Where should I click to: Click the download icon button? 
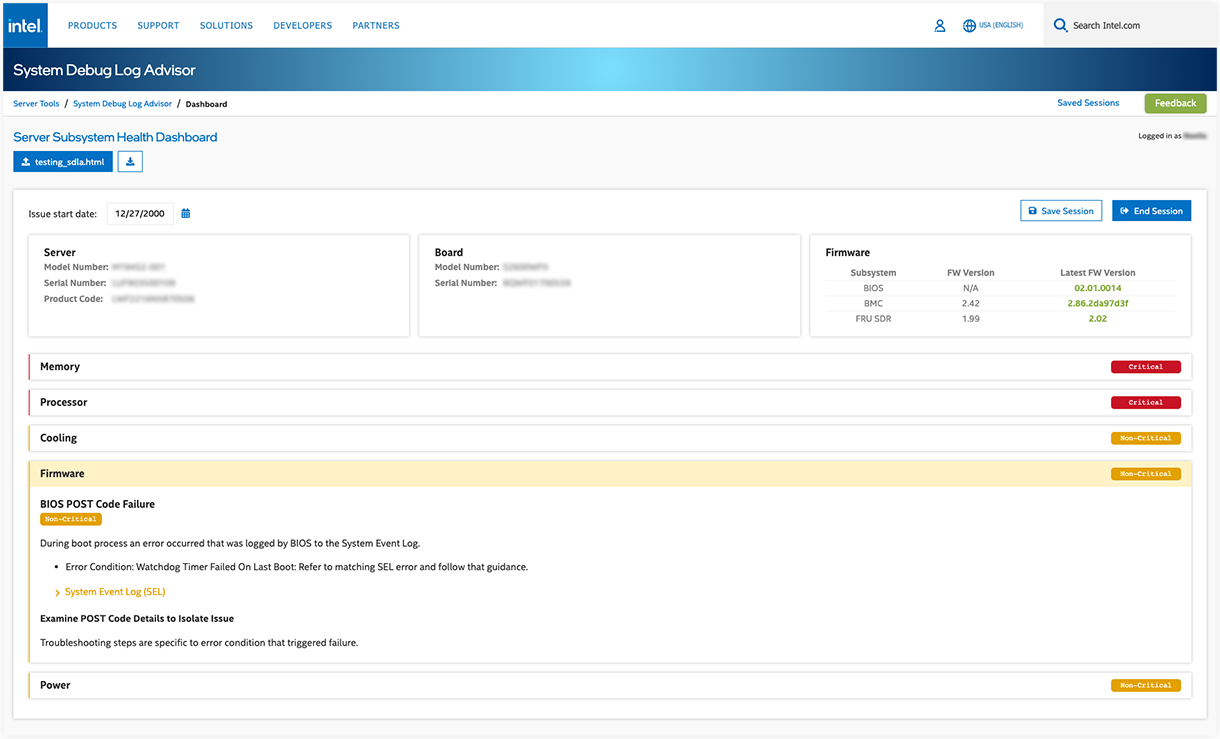coord(130,161)
